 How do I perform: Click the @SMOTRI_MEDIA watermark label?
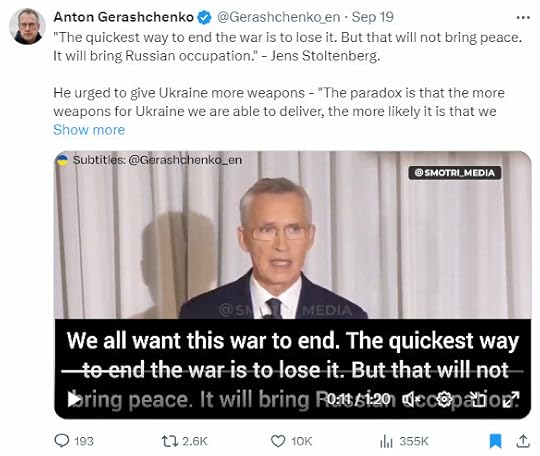point(455,173)
